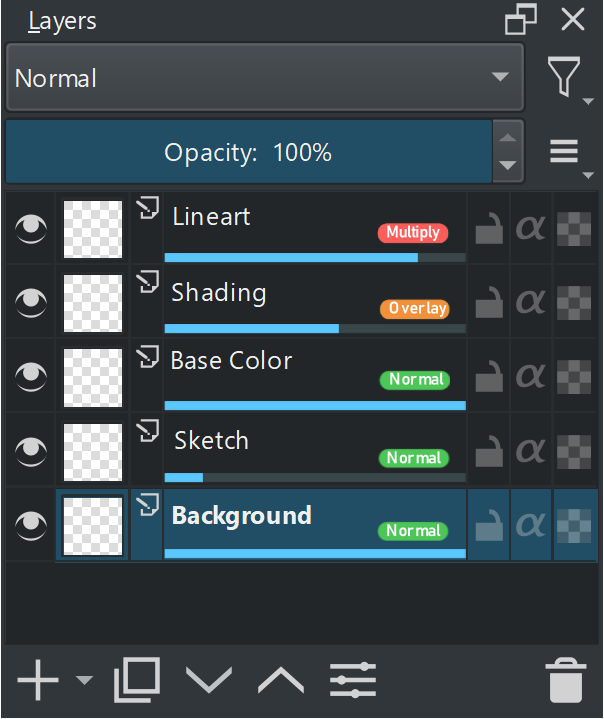Viewport: 604px width, 719px height.
Task: Float the Layers docker panel
Action: coord(521,20)
